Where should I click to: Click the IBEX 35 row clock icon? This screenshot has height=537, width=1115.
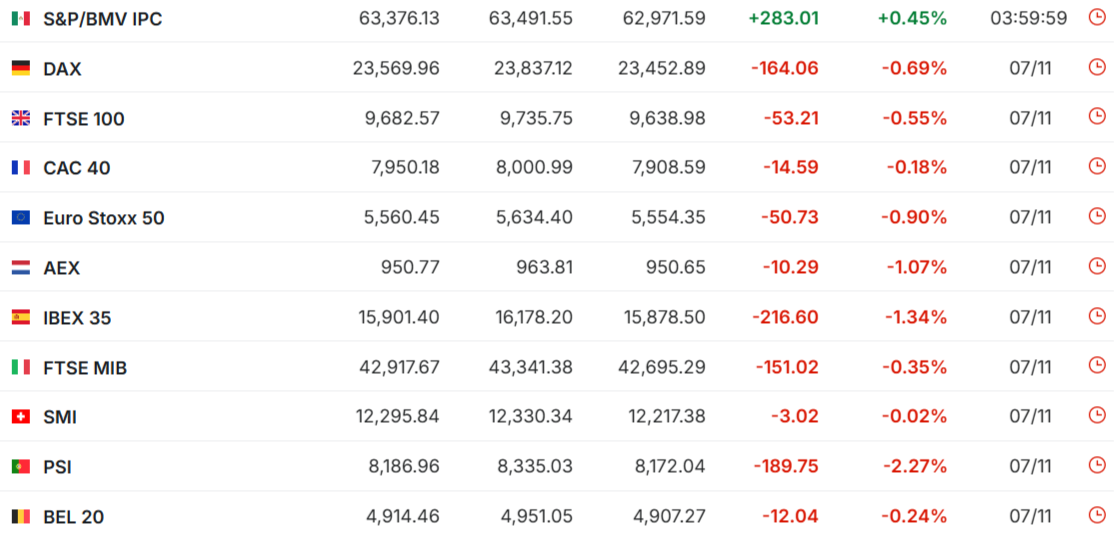pos(1096,317)
